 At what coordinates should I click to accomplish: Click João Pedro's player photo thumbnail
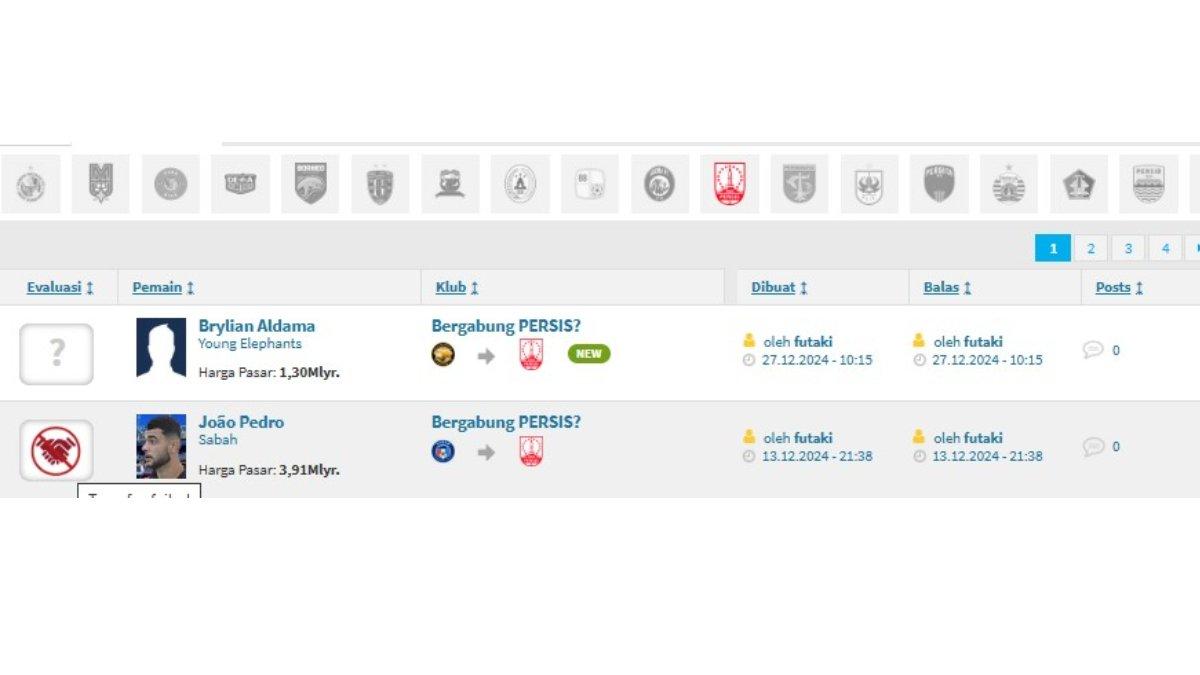pyautogui.click(x=161, y=446)
